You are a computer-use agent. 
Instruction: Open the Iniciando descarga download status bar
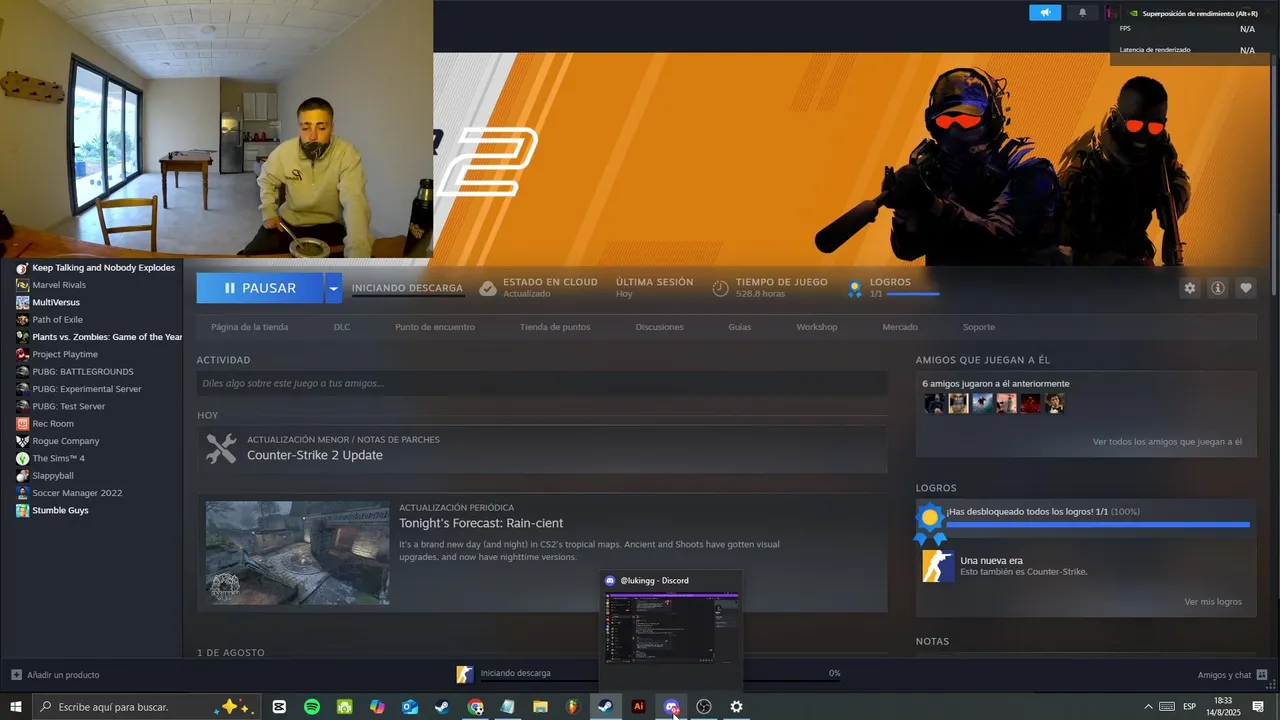(x=650, y=673)
